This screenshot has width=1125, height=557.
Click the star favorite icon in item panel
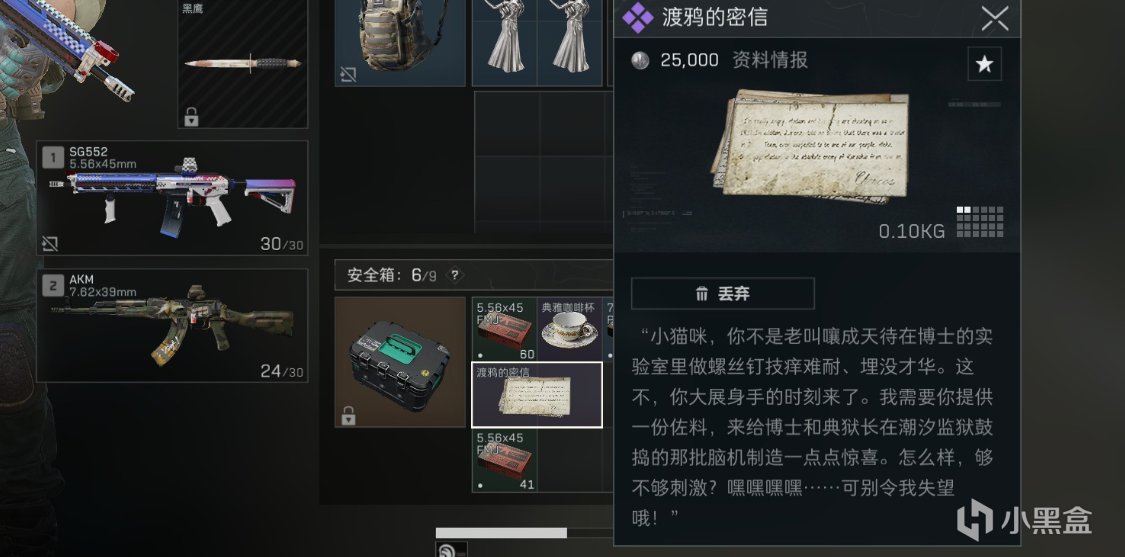(x=984, y=65)
